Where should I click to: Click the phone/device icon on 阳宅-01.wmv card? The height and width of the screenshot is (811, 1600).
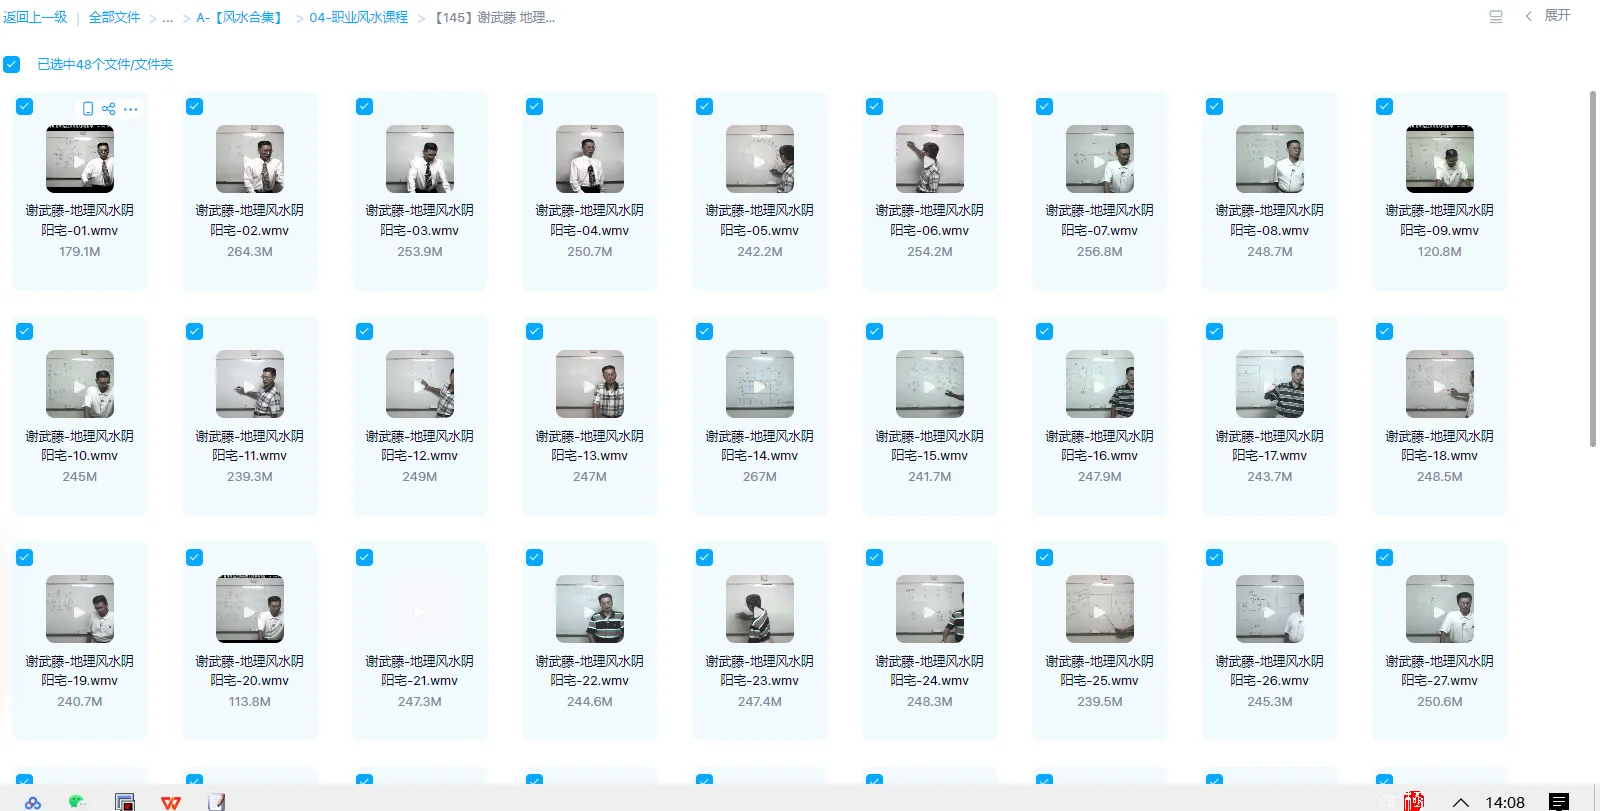pos(88,108)
